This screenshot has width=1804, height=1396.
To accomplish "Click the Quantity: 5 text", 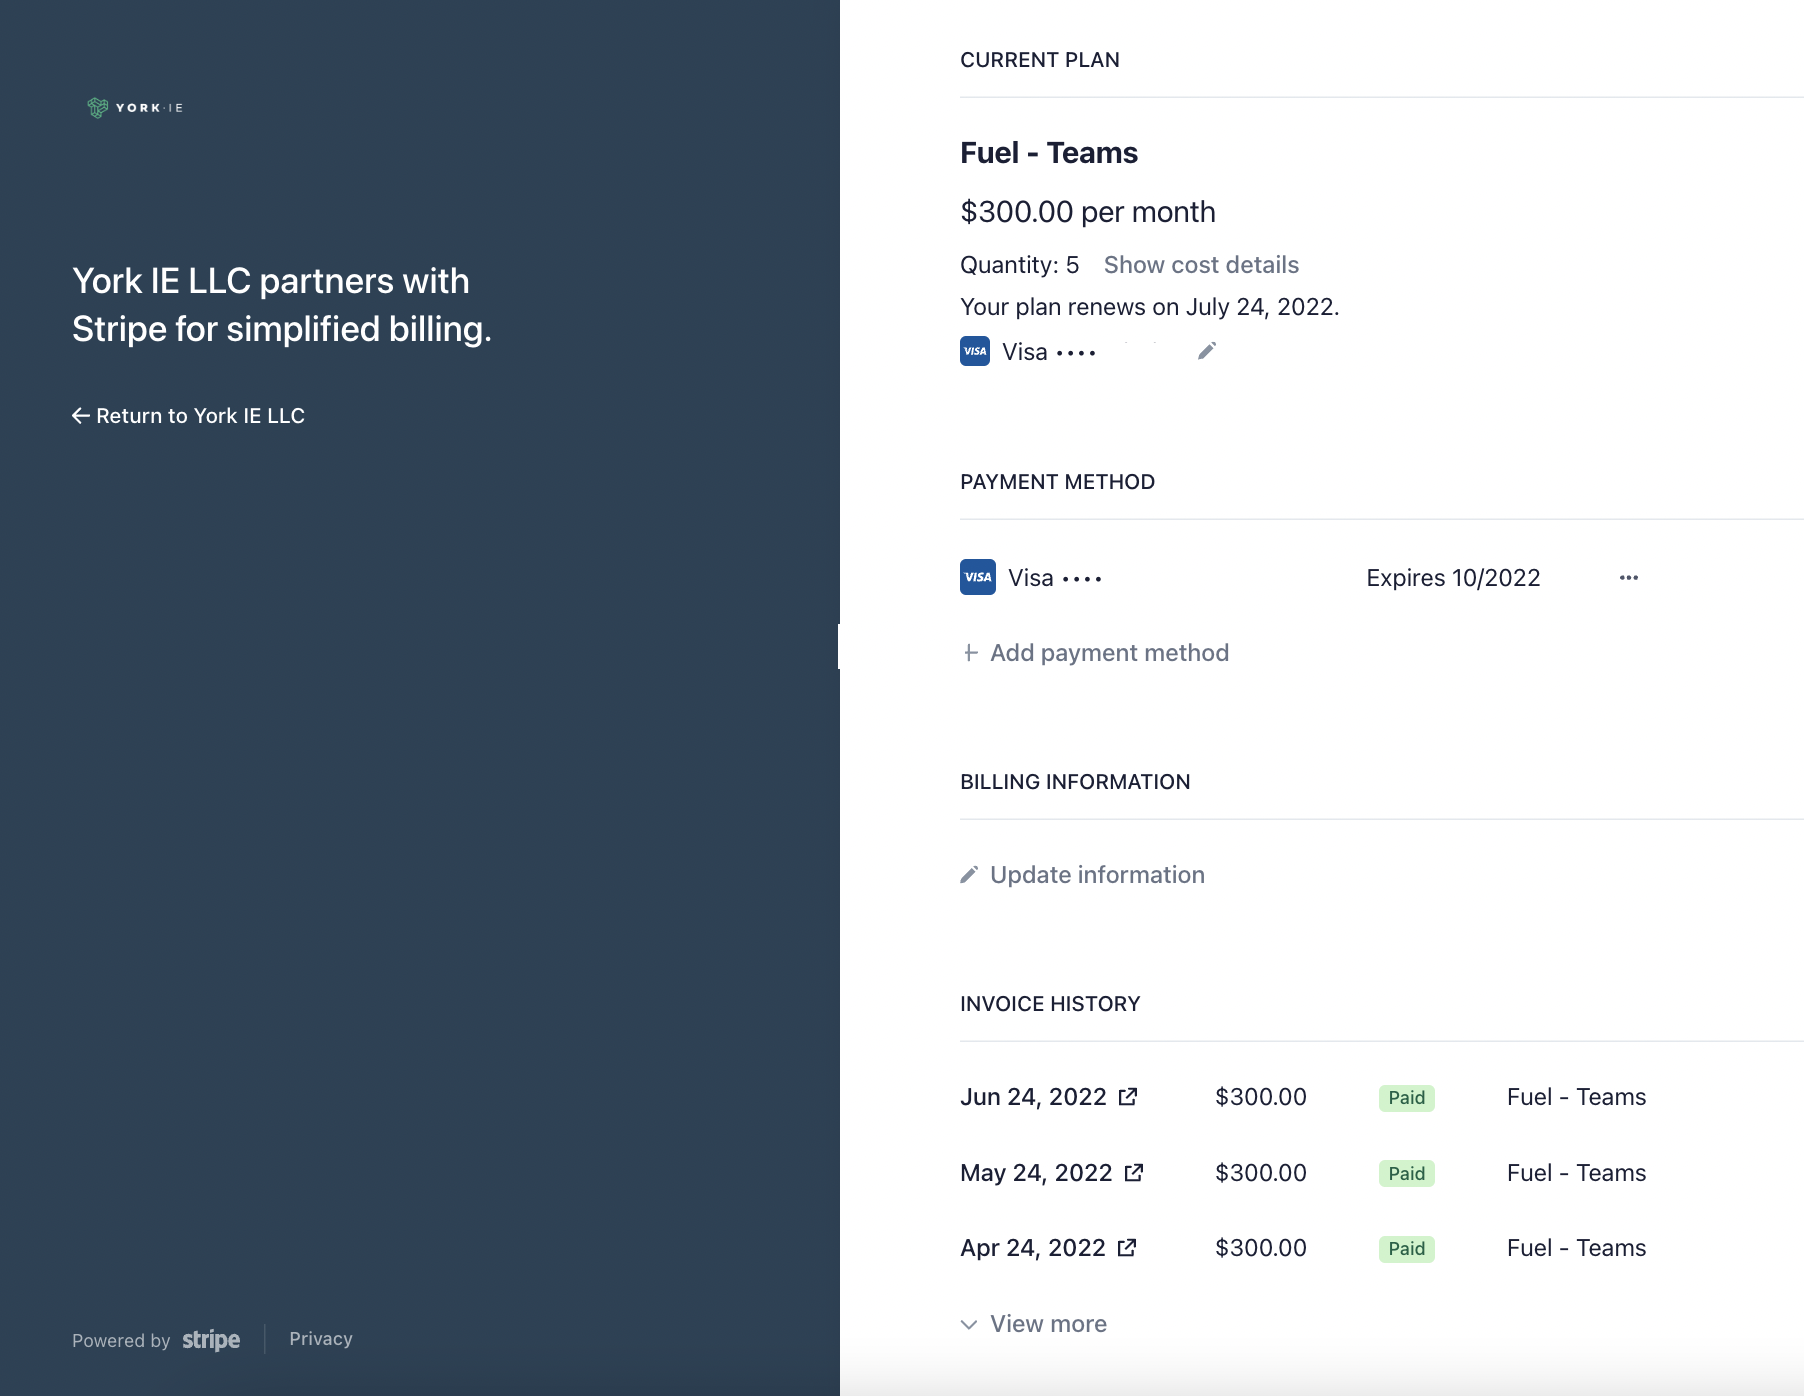I will (x=1020, y=265).
